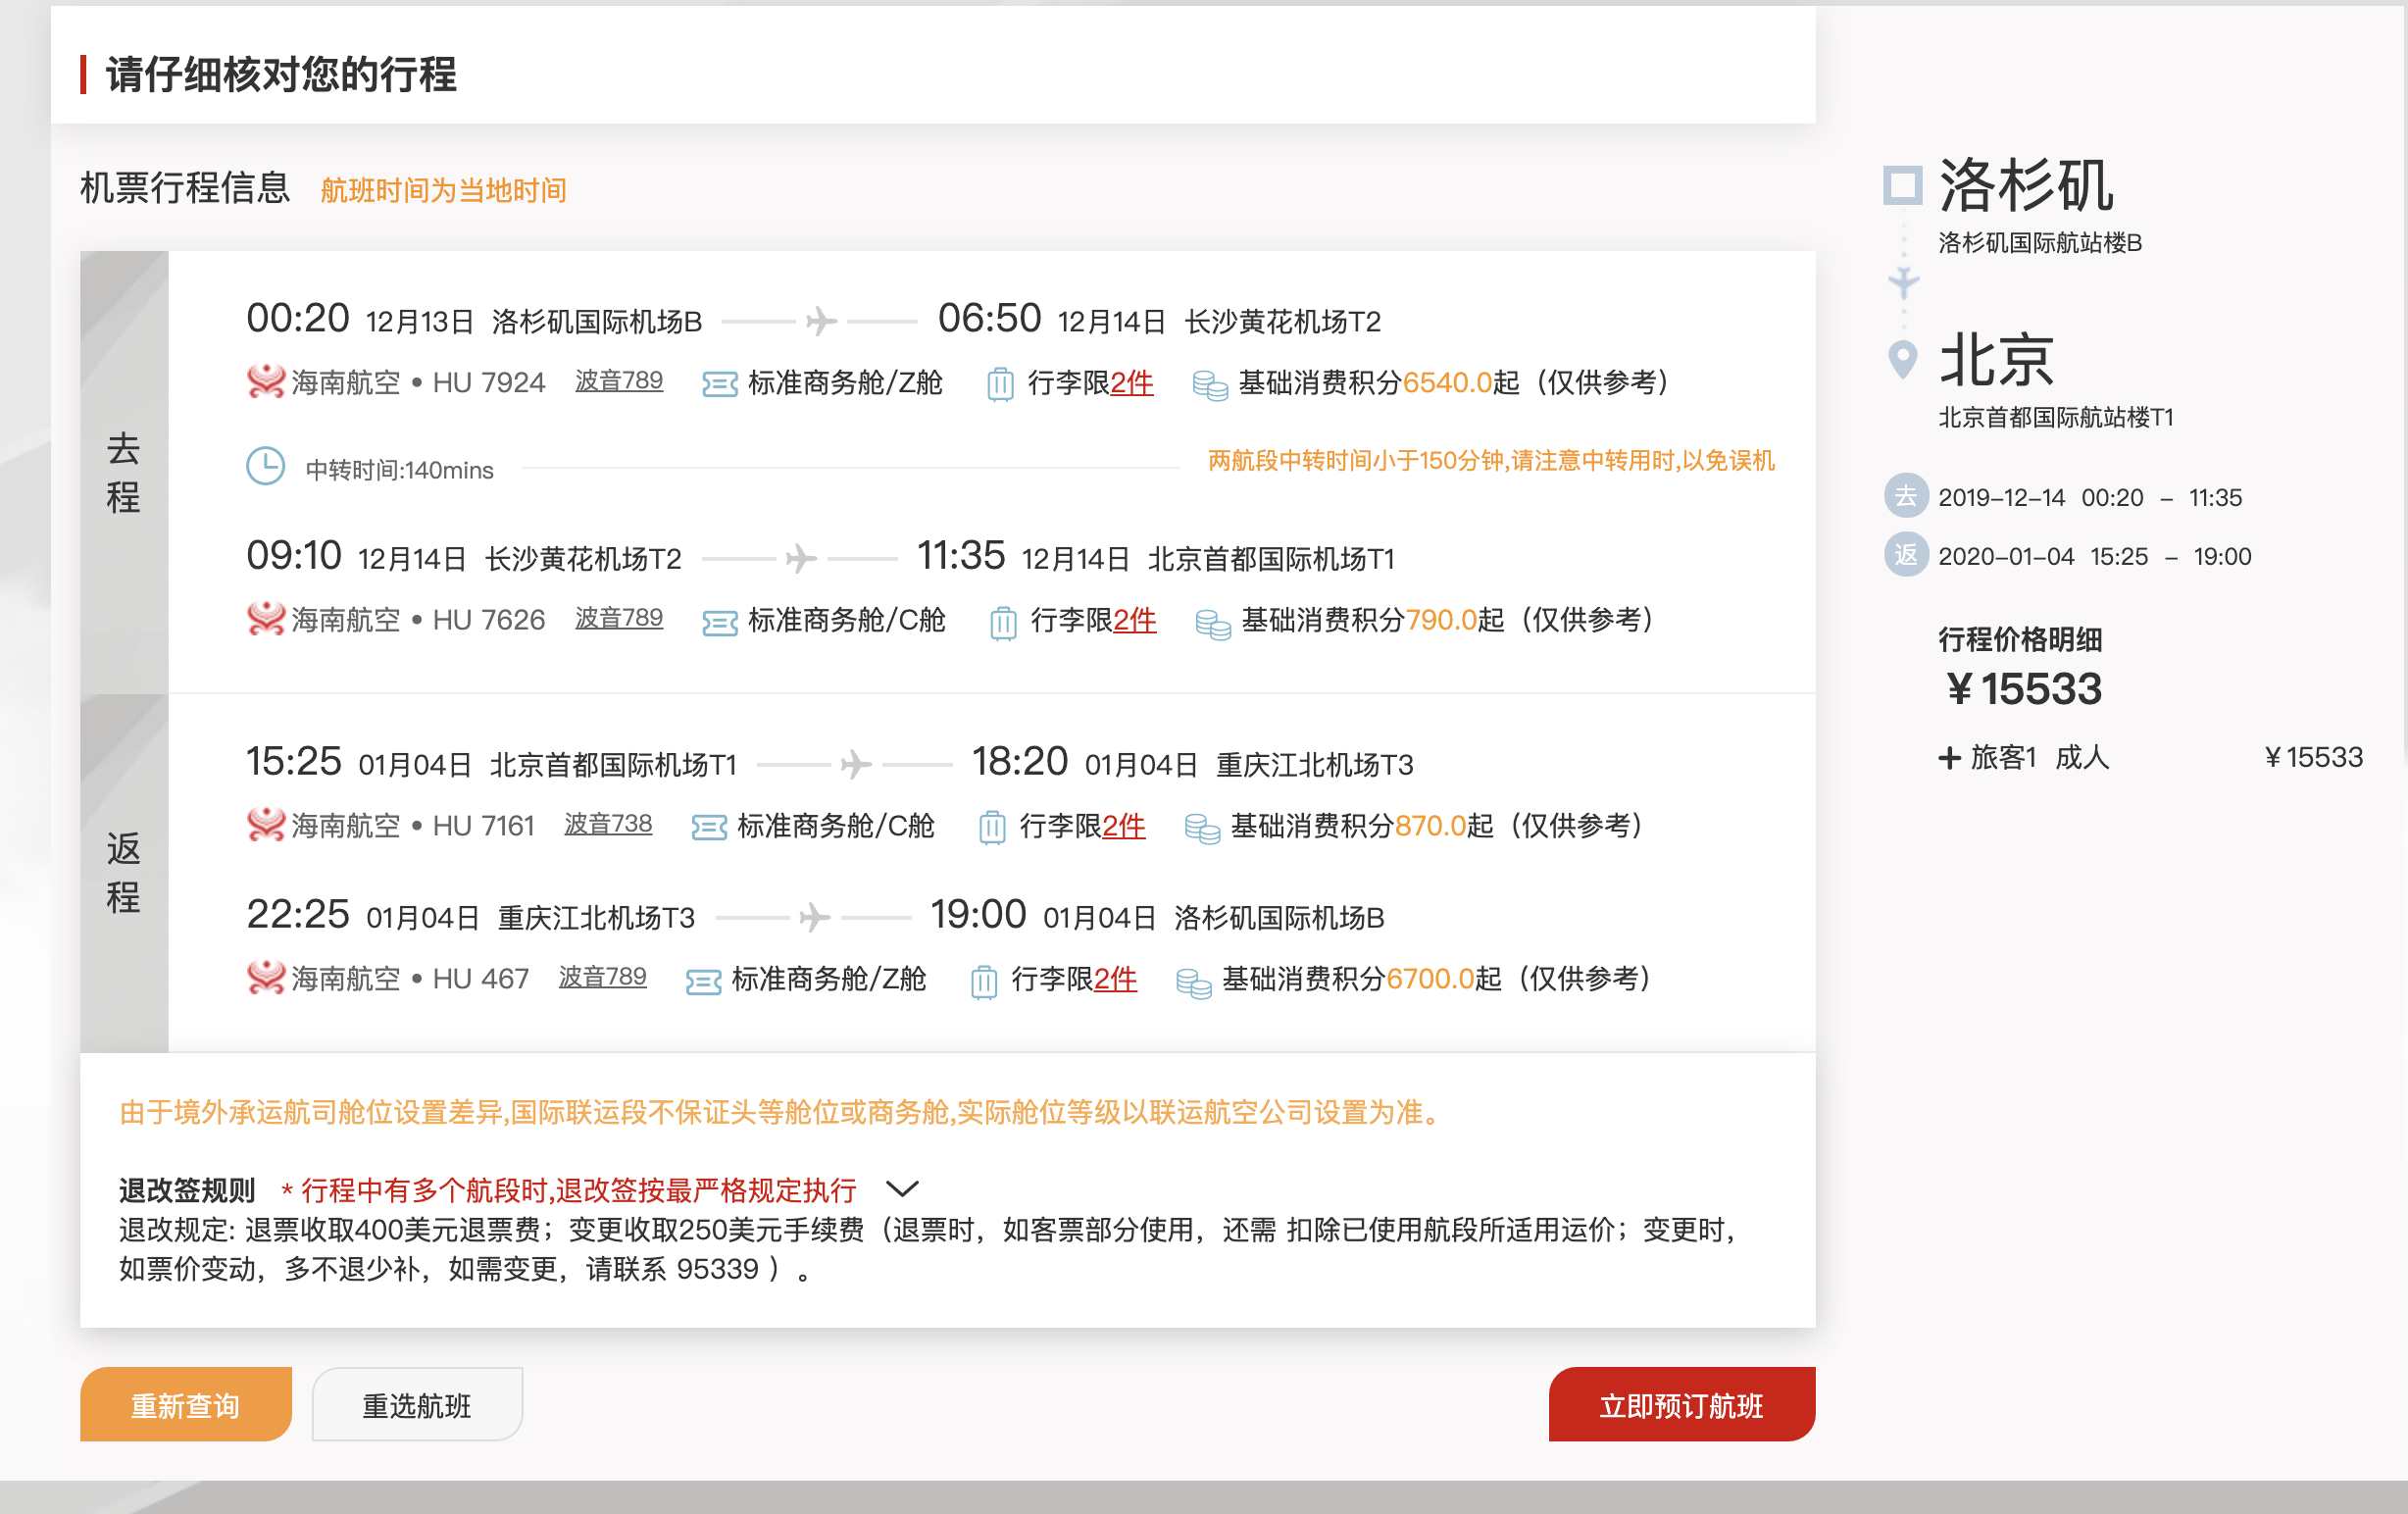Click the luggage icon in the HU 467 row
Viewport: 2408px width, 1514px height.
(984, 982)
